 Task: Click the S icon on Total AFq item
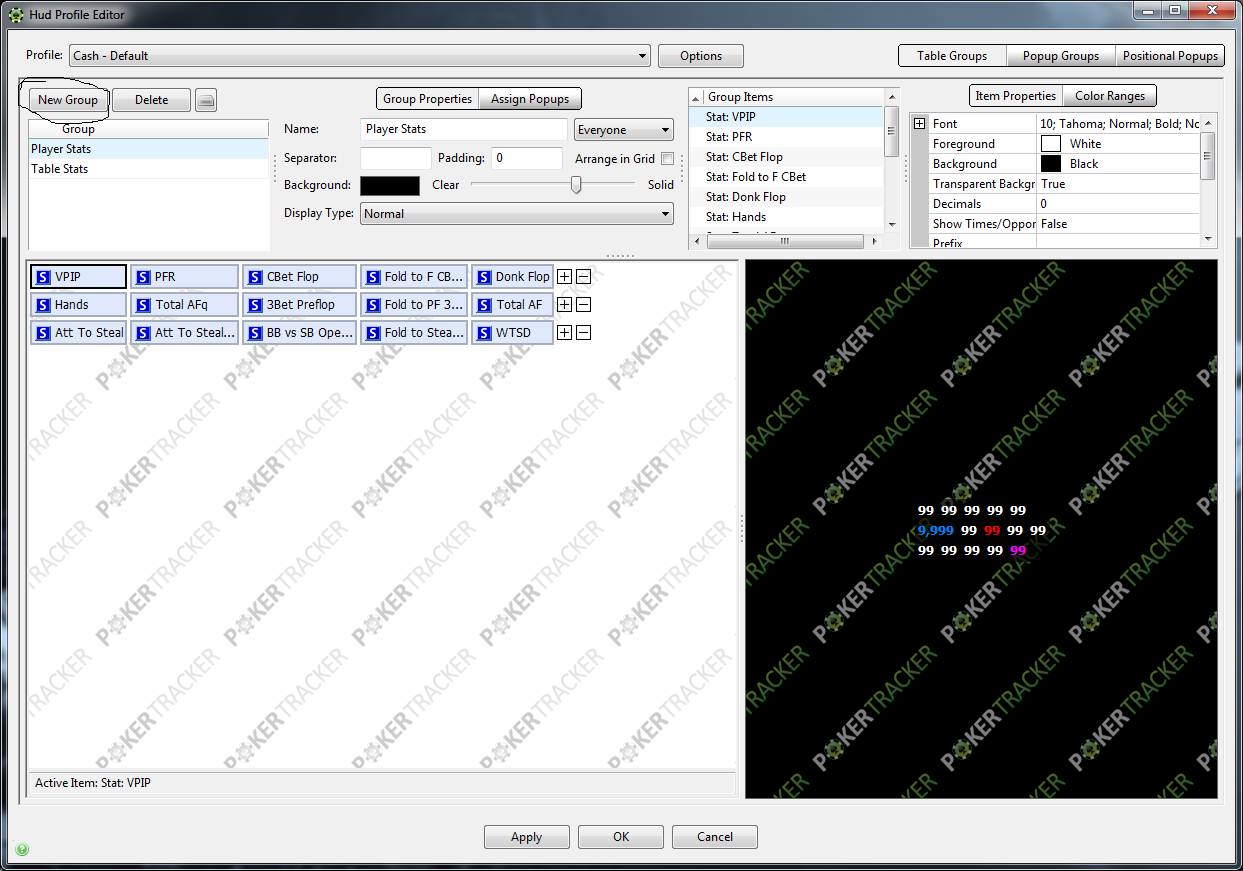tap(143, 305)
